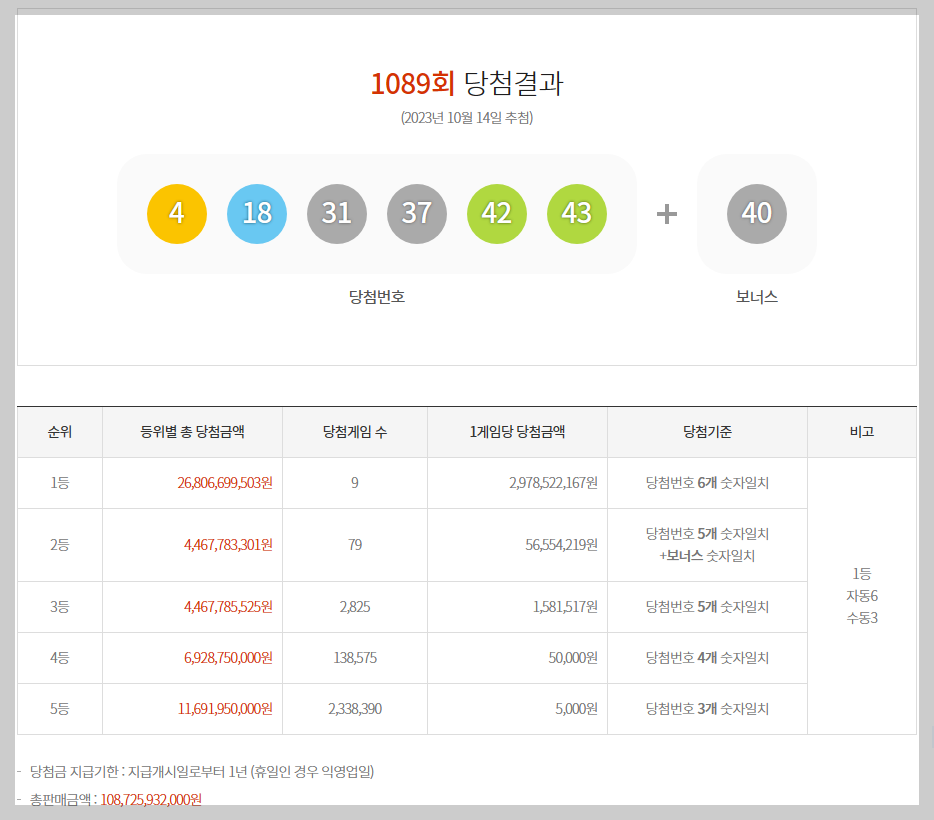This screenshot has width=934, height=820.
Task: Click the yellow ball number 4
Action: point(177,214)
